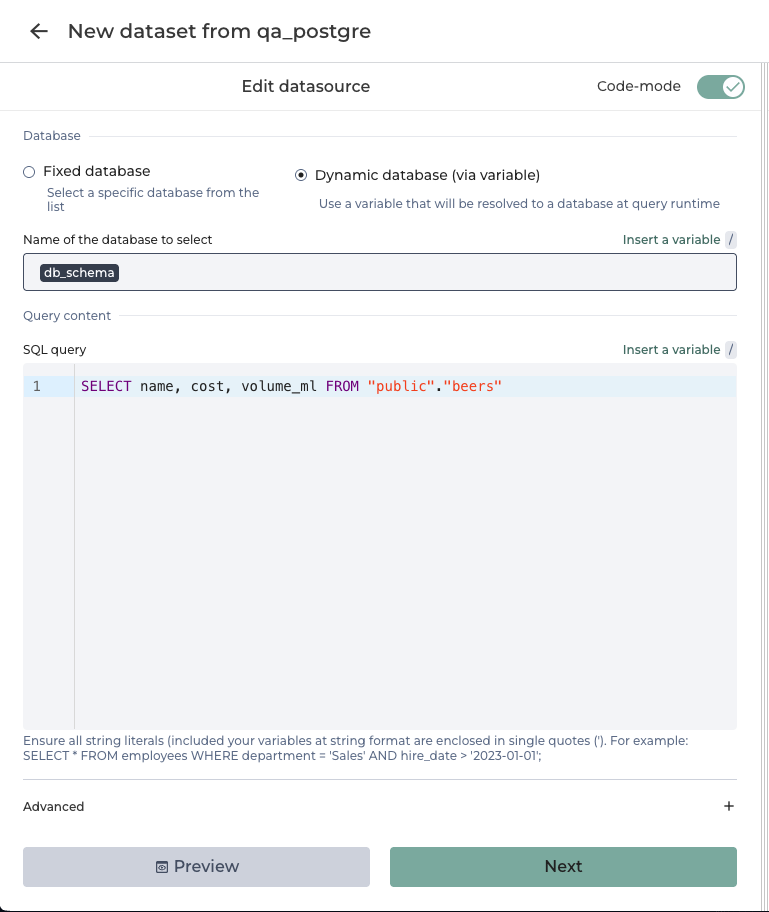
Task: Click Insert a variable above database name
Action: coord(671,240)
